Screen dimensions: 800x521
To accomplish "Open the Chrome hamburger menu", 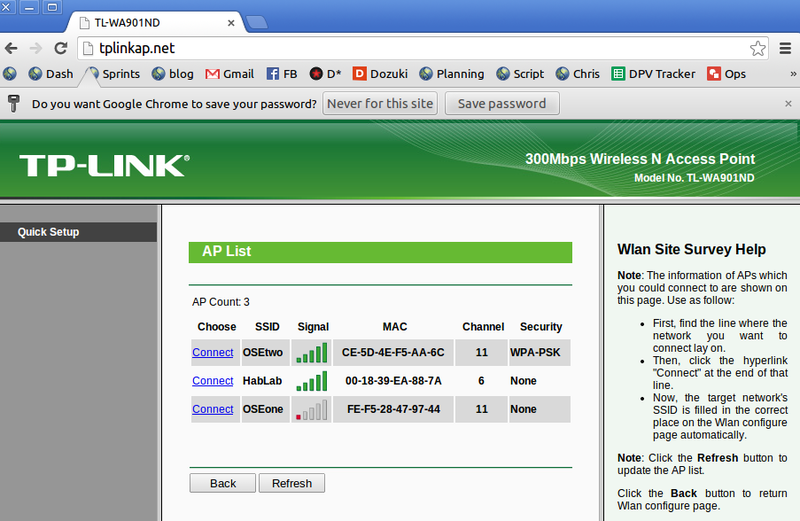I will [x=785, y=48].
